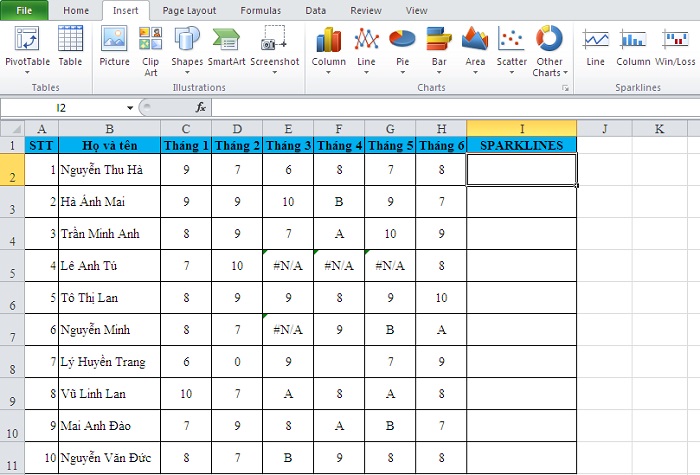Select the 'Tháng 3' header cell
700x475 pixels.
coord(288,145)
